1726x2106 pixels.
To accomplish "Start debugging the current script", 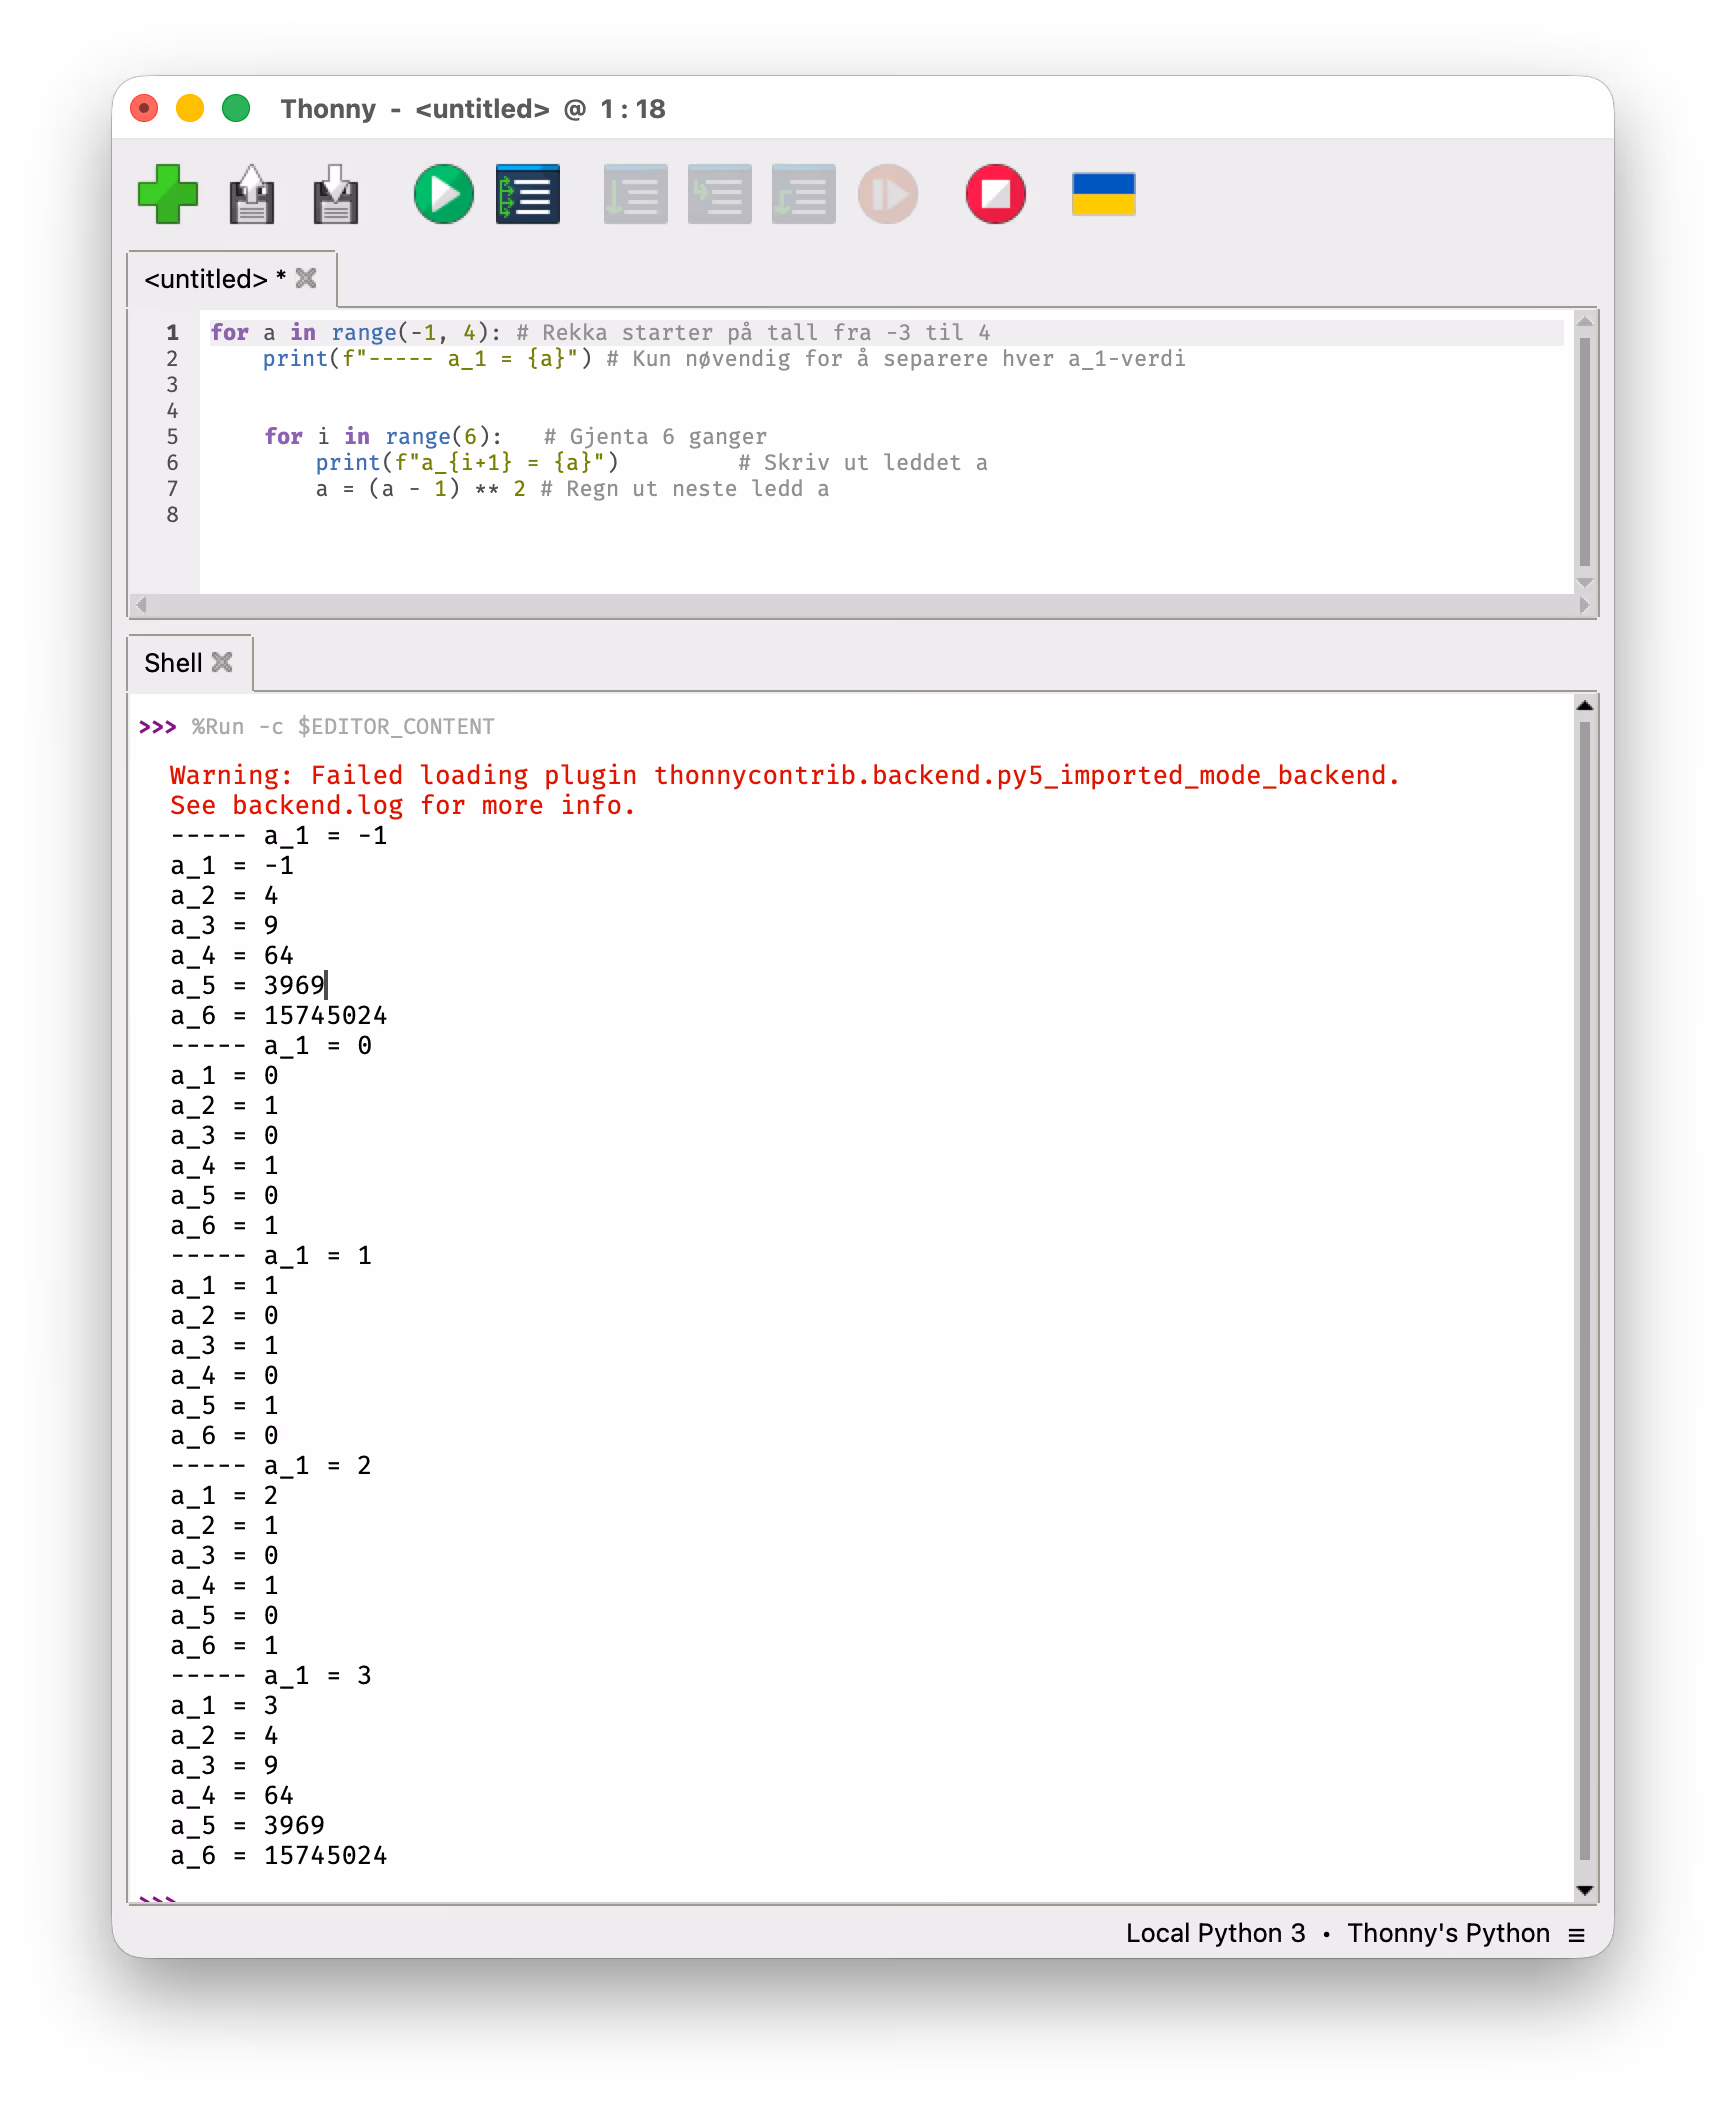I will (x=527, y=194).
